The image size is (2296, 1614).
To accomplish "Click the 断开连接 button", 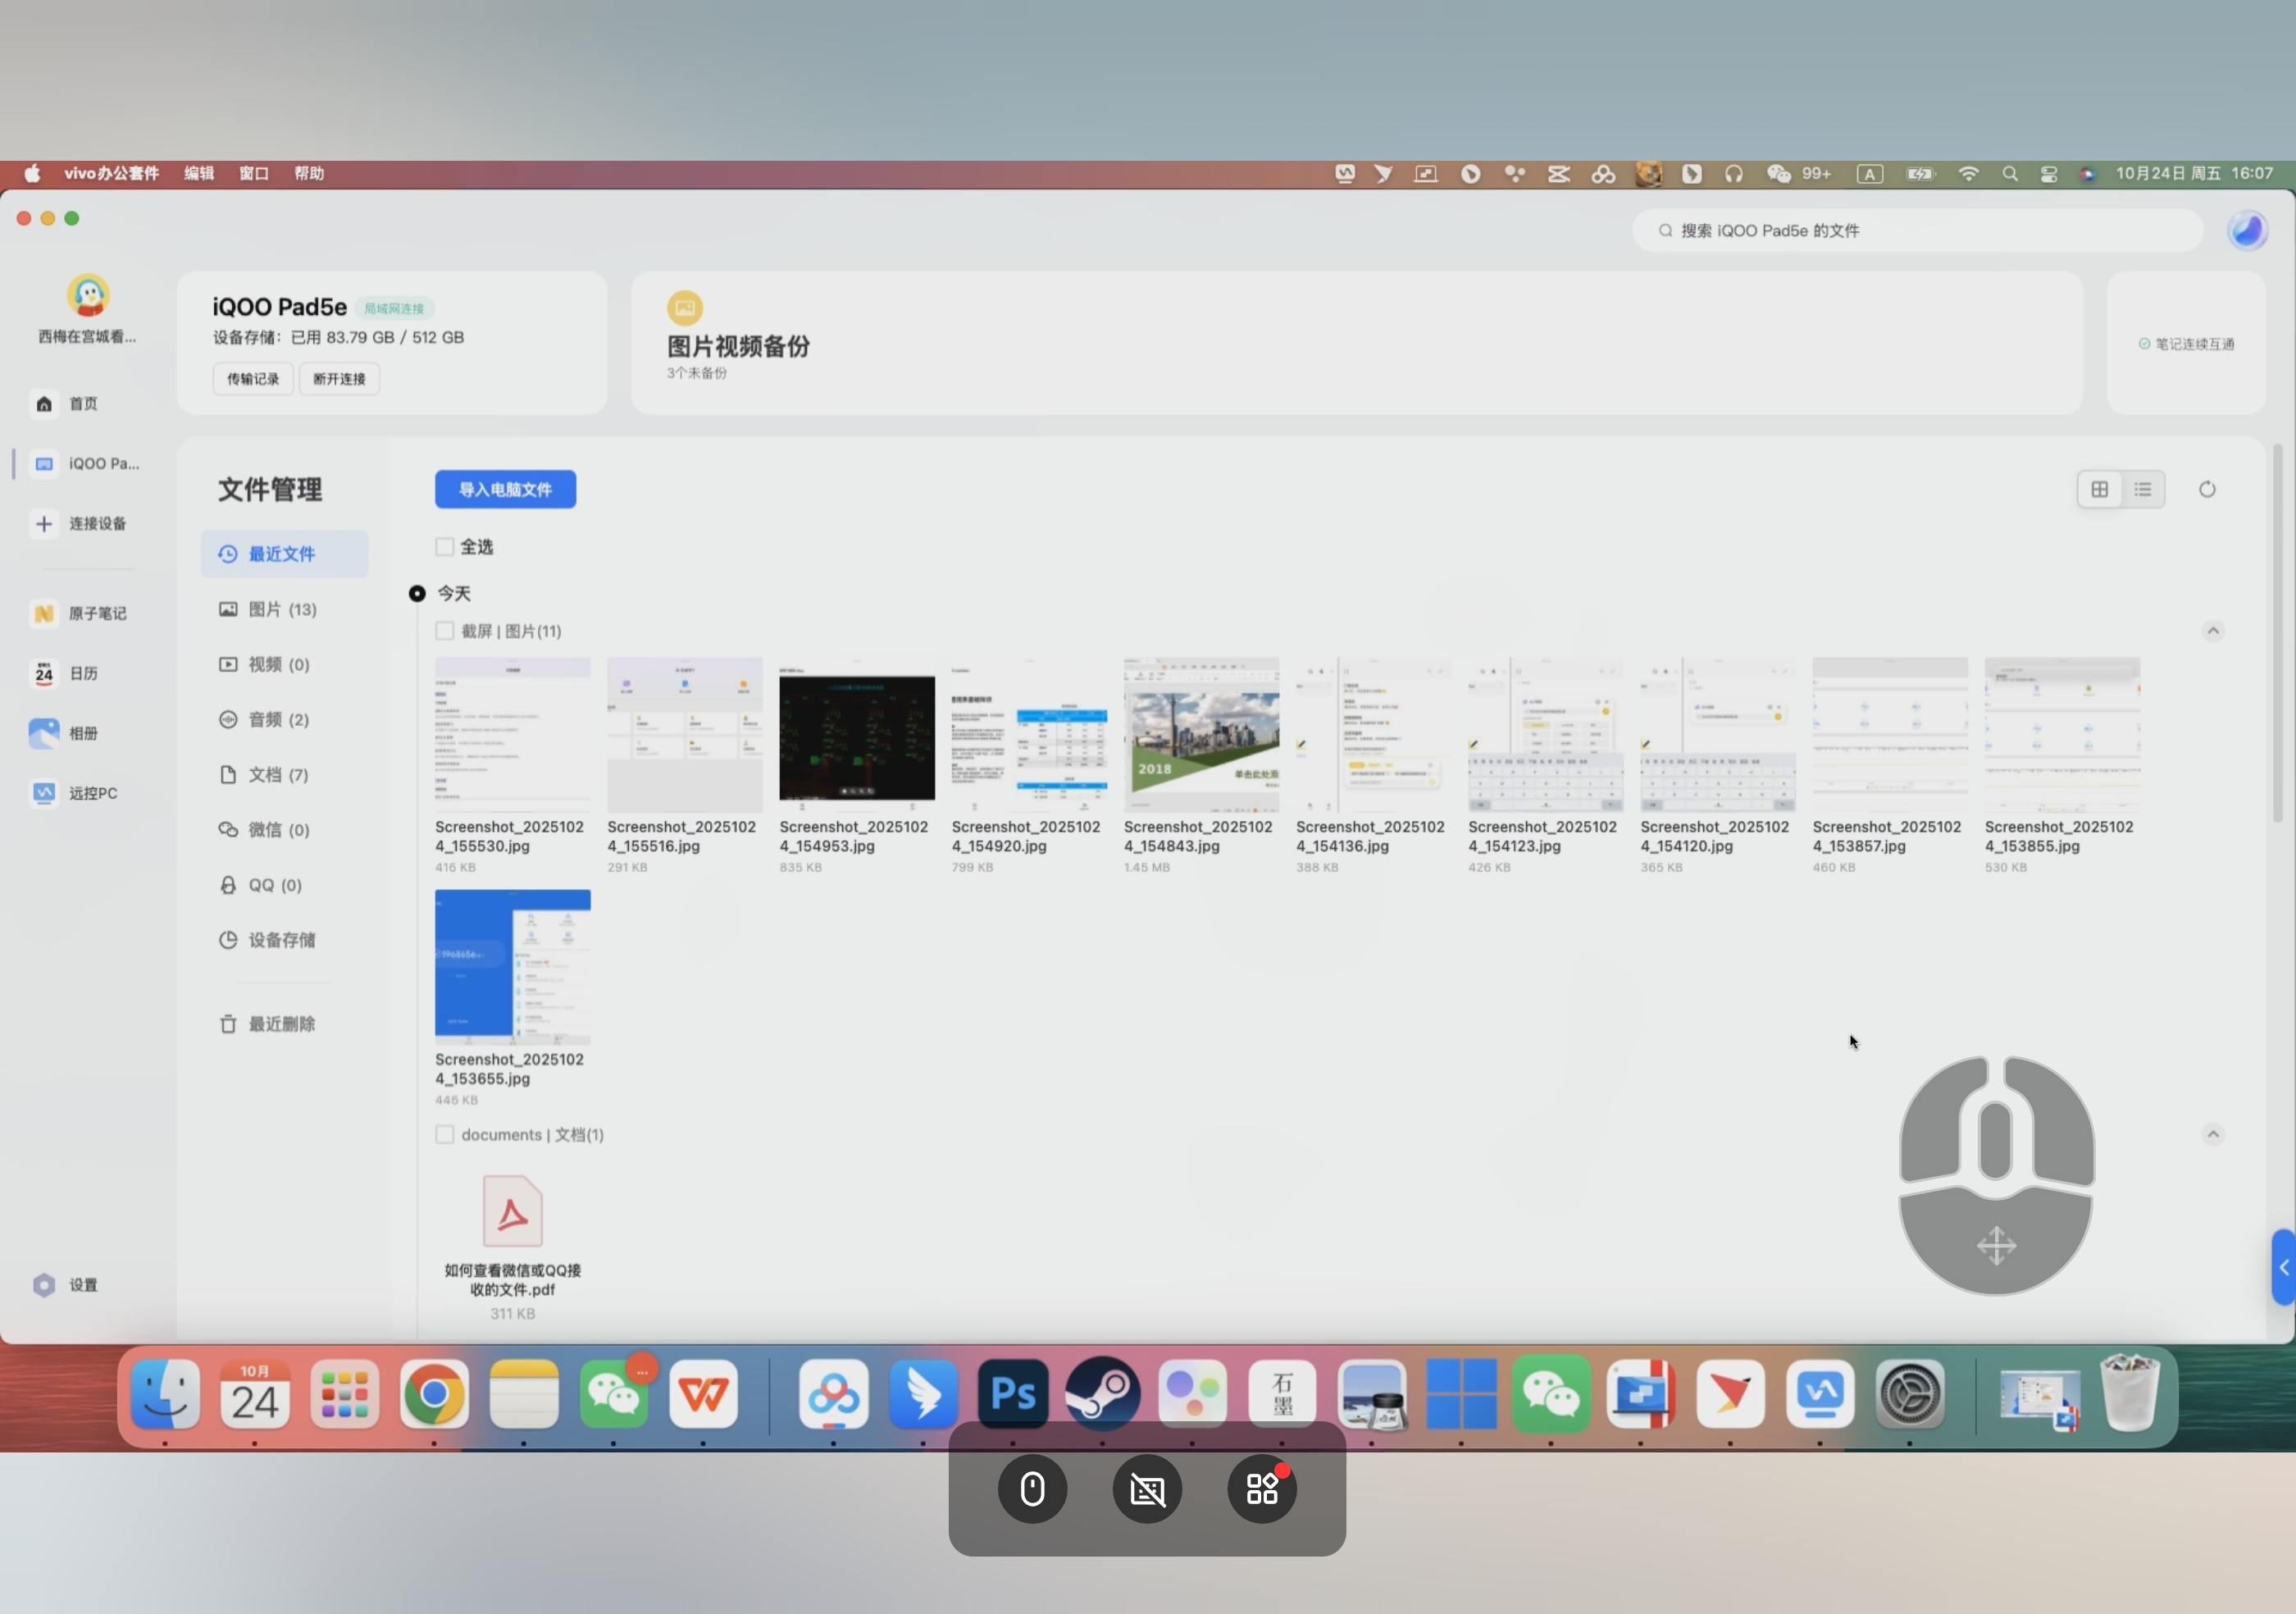I will (x=339, y=379).
